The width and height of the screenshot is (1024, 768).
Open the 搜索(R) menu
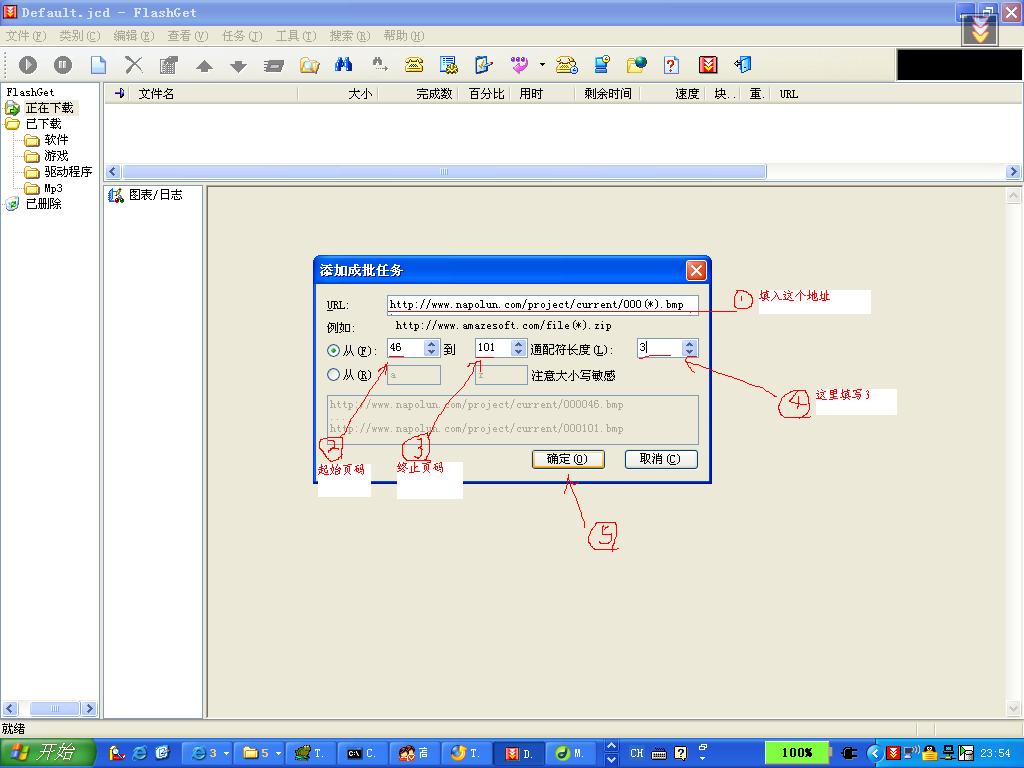click(349, 36)
